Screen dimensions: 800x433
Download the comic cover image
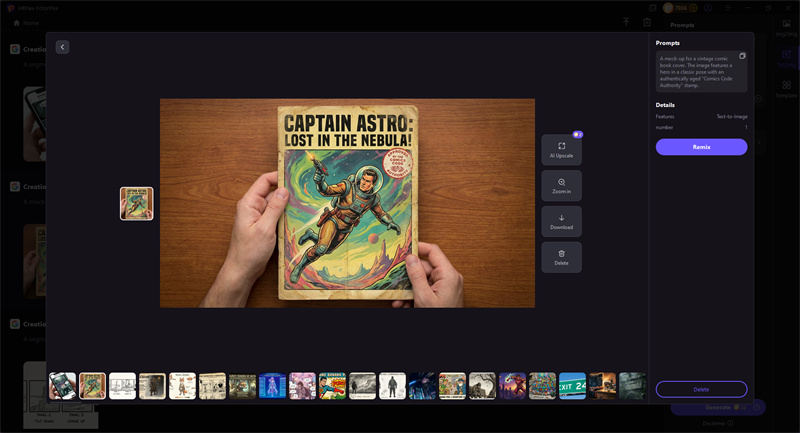pos(561,221)
